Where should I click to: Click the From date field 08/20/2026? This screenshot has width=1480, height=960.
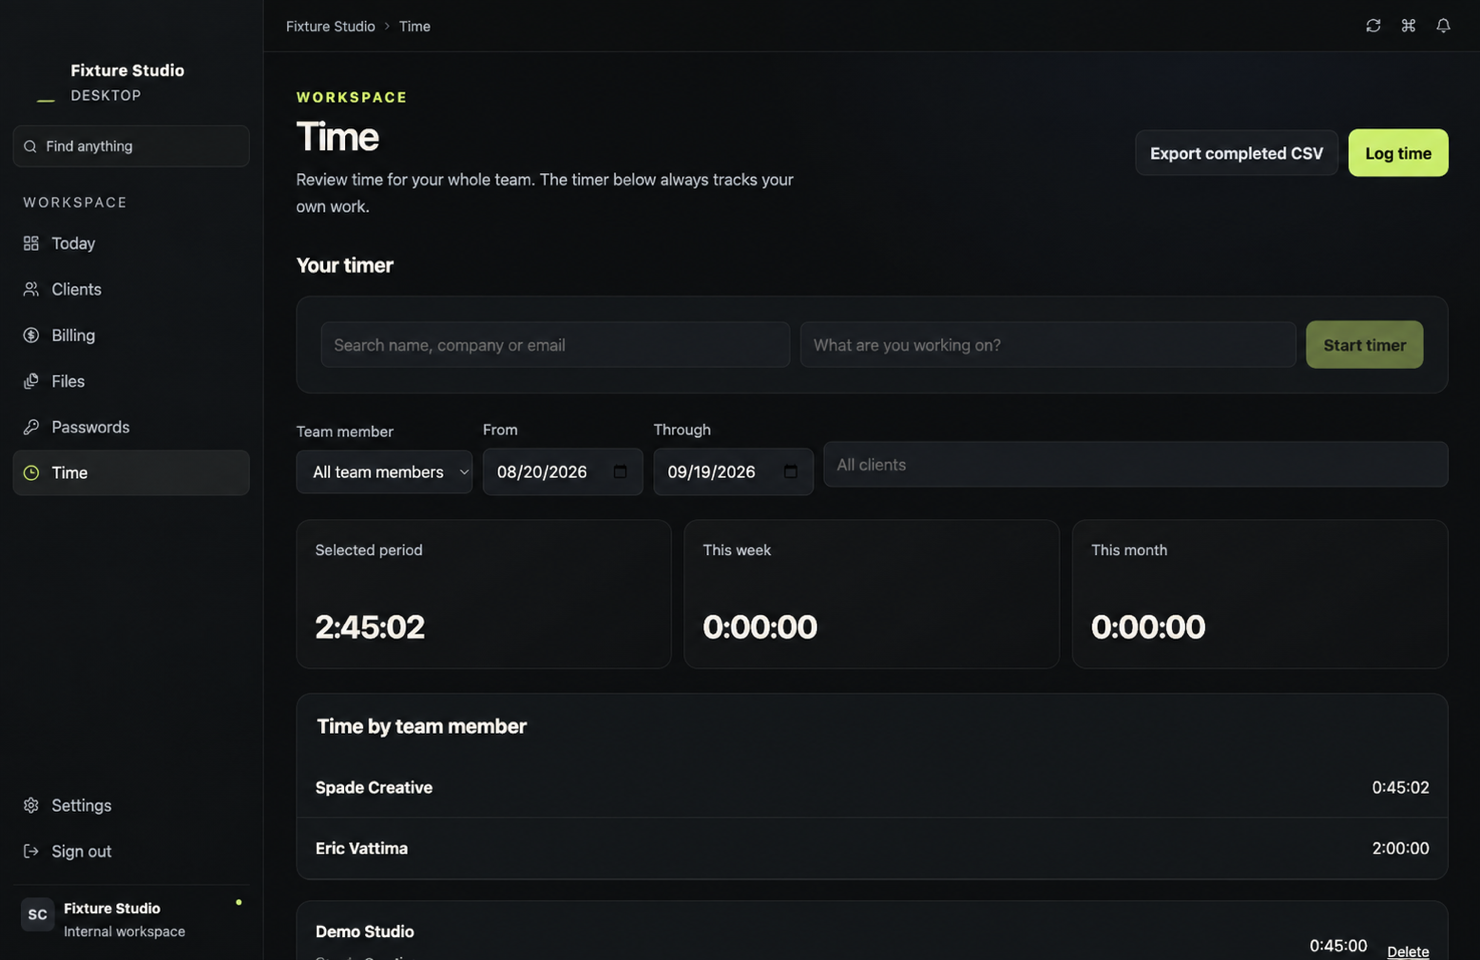point(562,472)
